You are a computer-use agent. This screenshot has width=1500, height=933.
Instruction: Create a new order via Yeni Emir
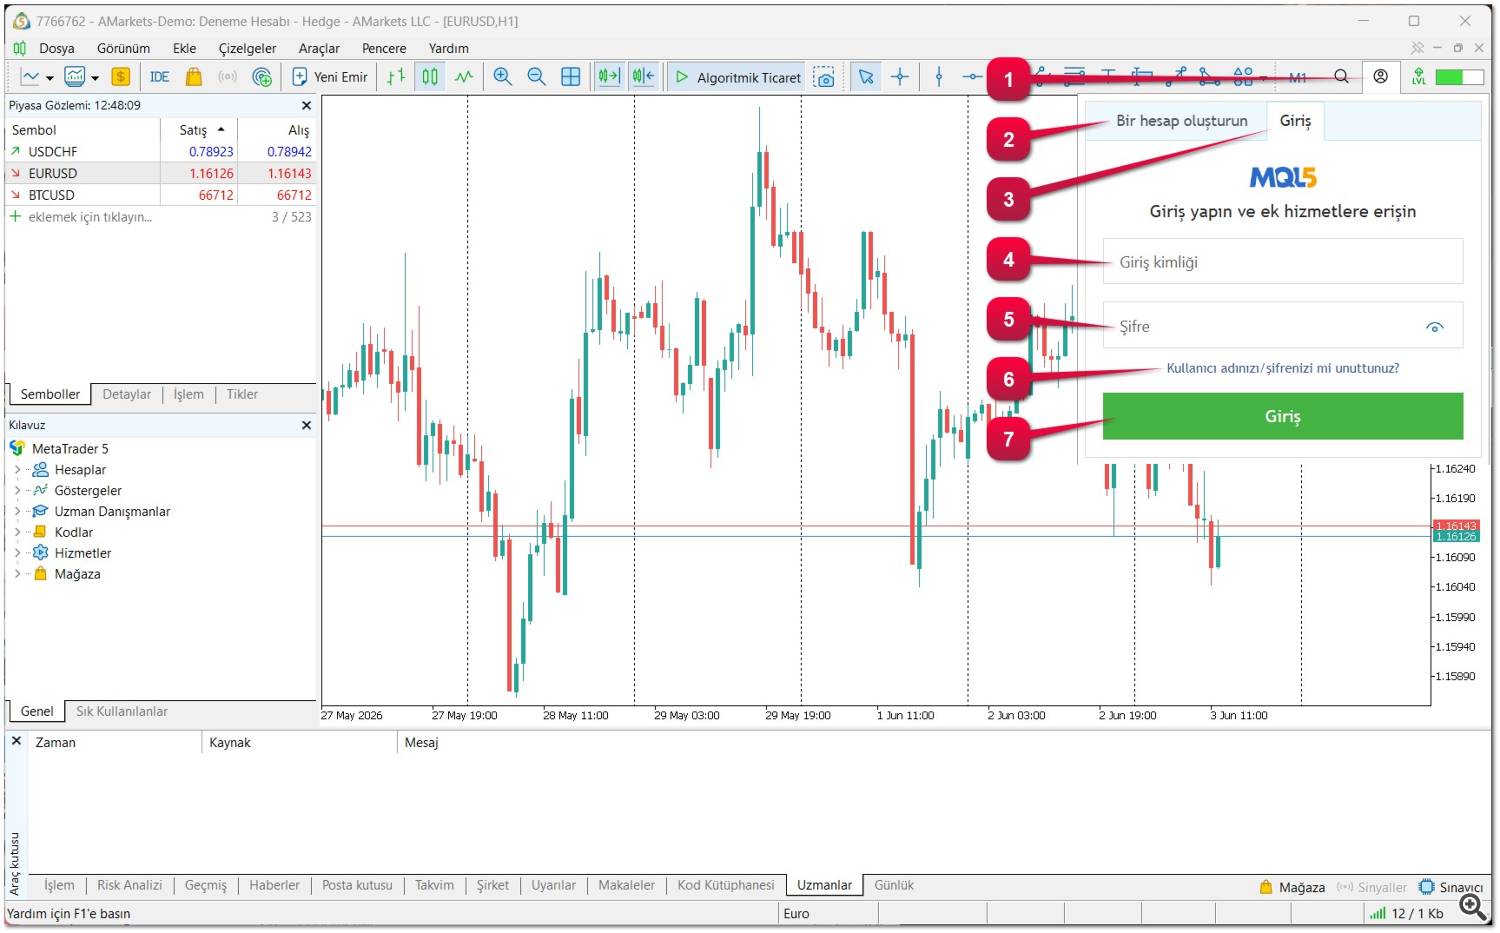tap(330, 77)
